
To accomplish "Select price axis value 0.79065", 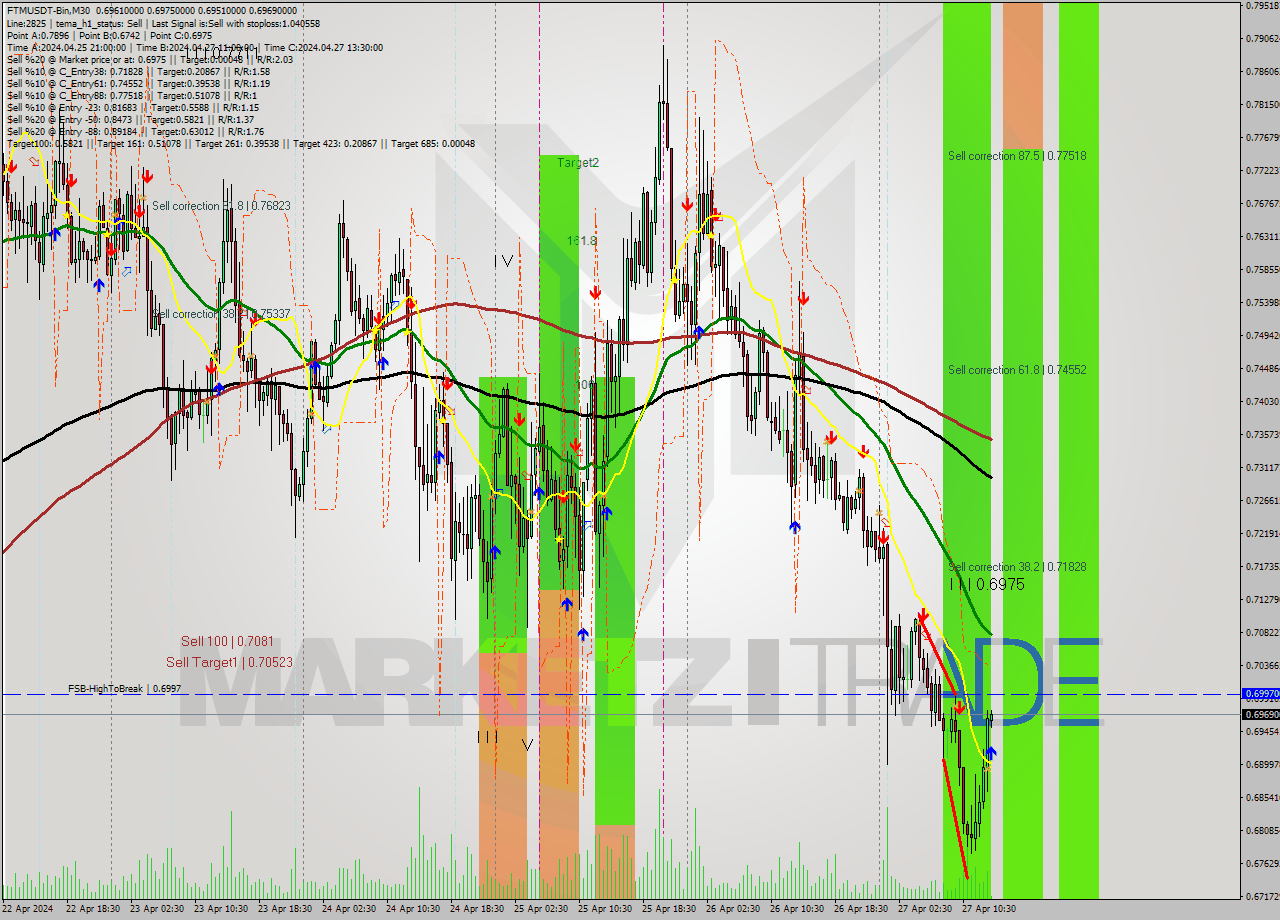I will click(1263, 39).
